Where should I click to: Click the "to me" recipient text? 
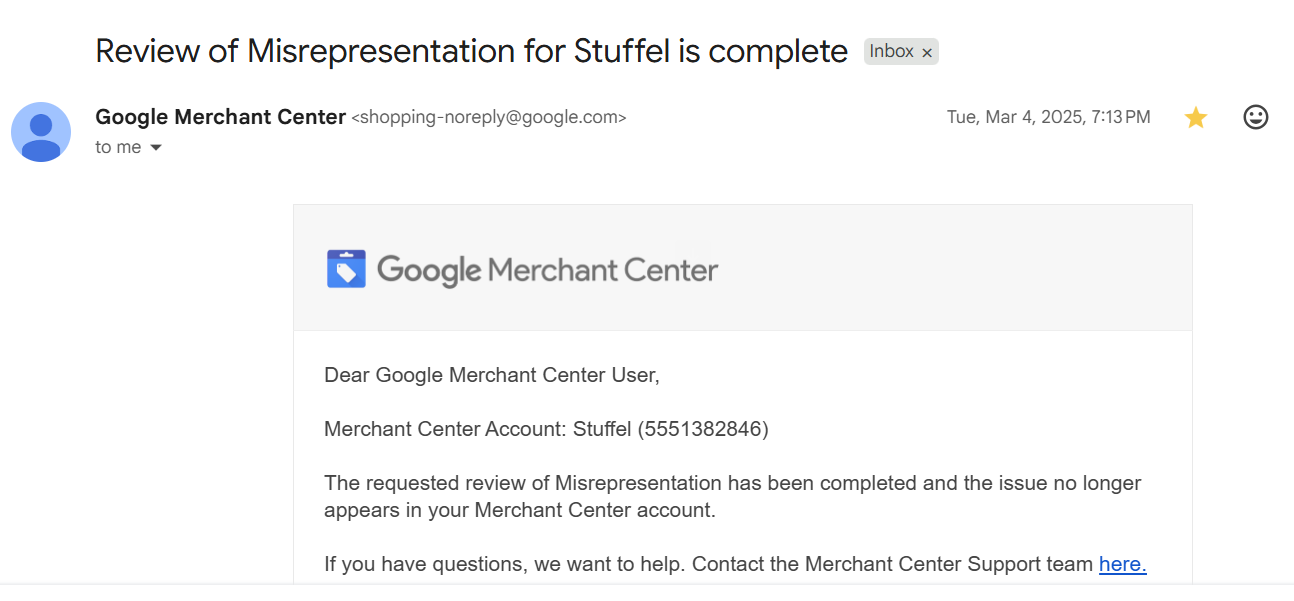tap(118, 147)
